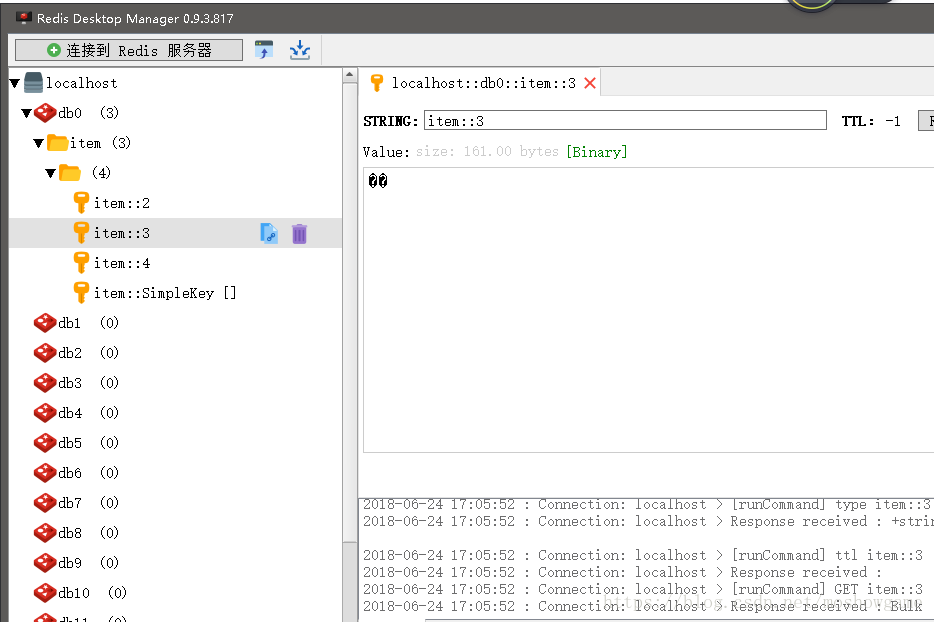Delete item::3 using the trash icon
934x622 pixels.
[299, 234]
